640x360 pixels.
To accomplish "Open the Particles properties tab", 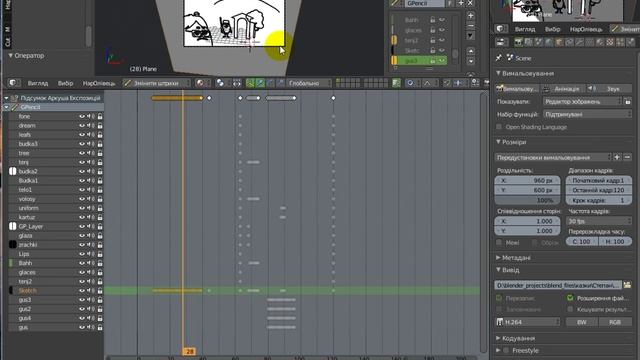I will [620, 42].
